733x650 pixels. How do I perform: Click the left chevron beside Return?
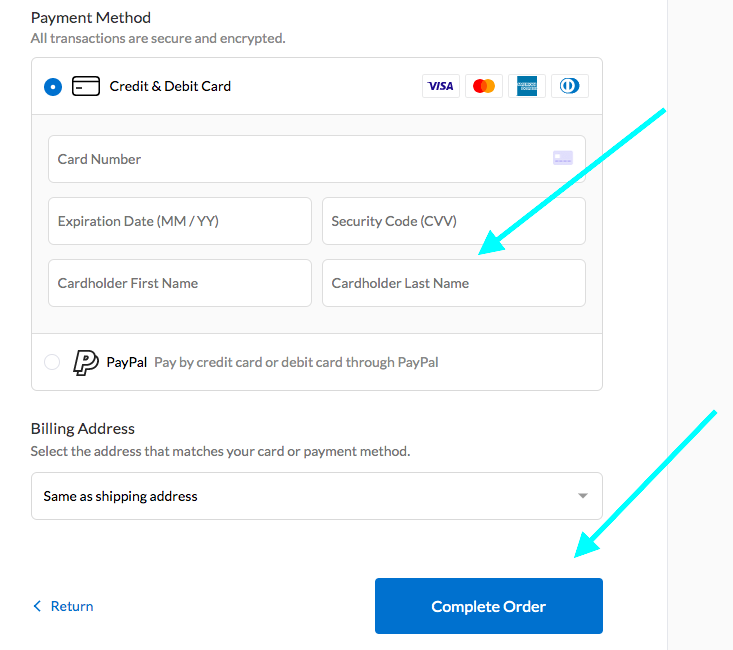click(x=37, y=606)
